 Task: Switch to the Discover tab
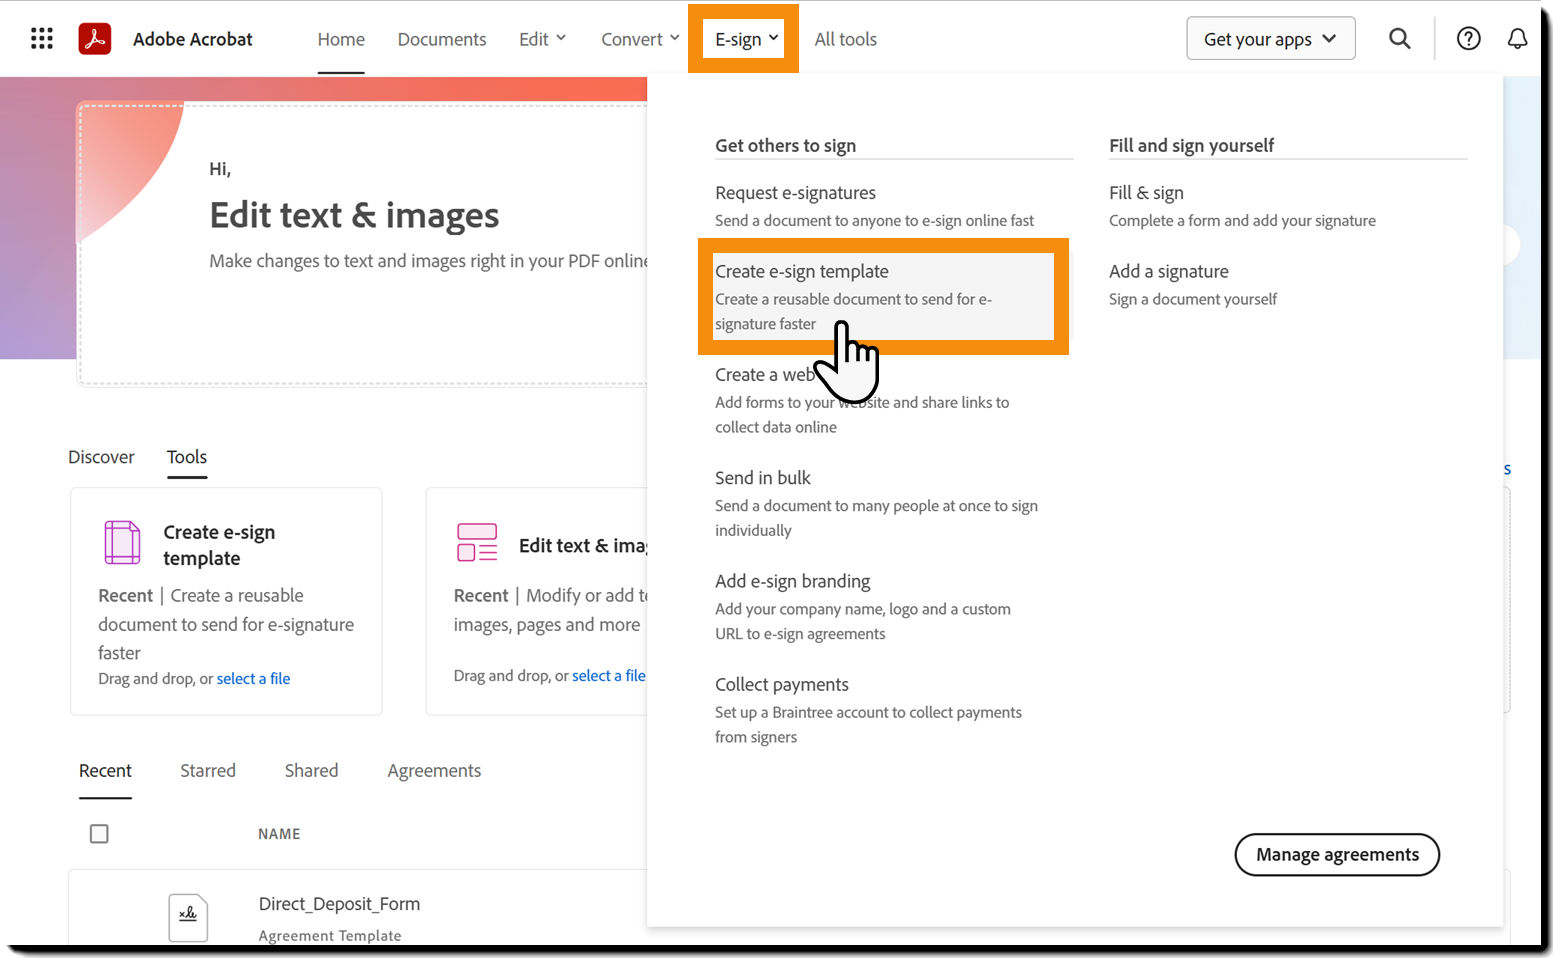pyautogui.click(x=101, y=457)
